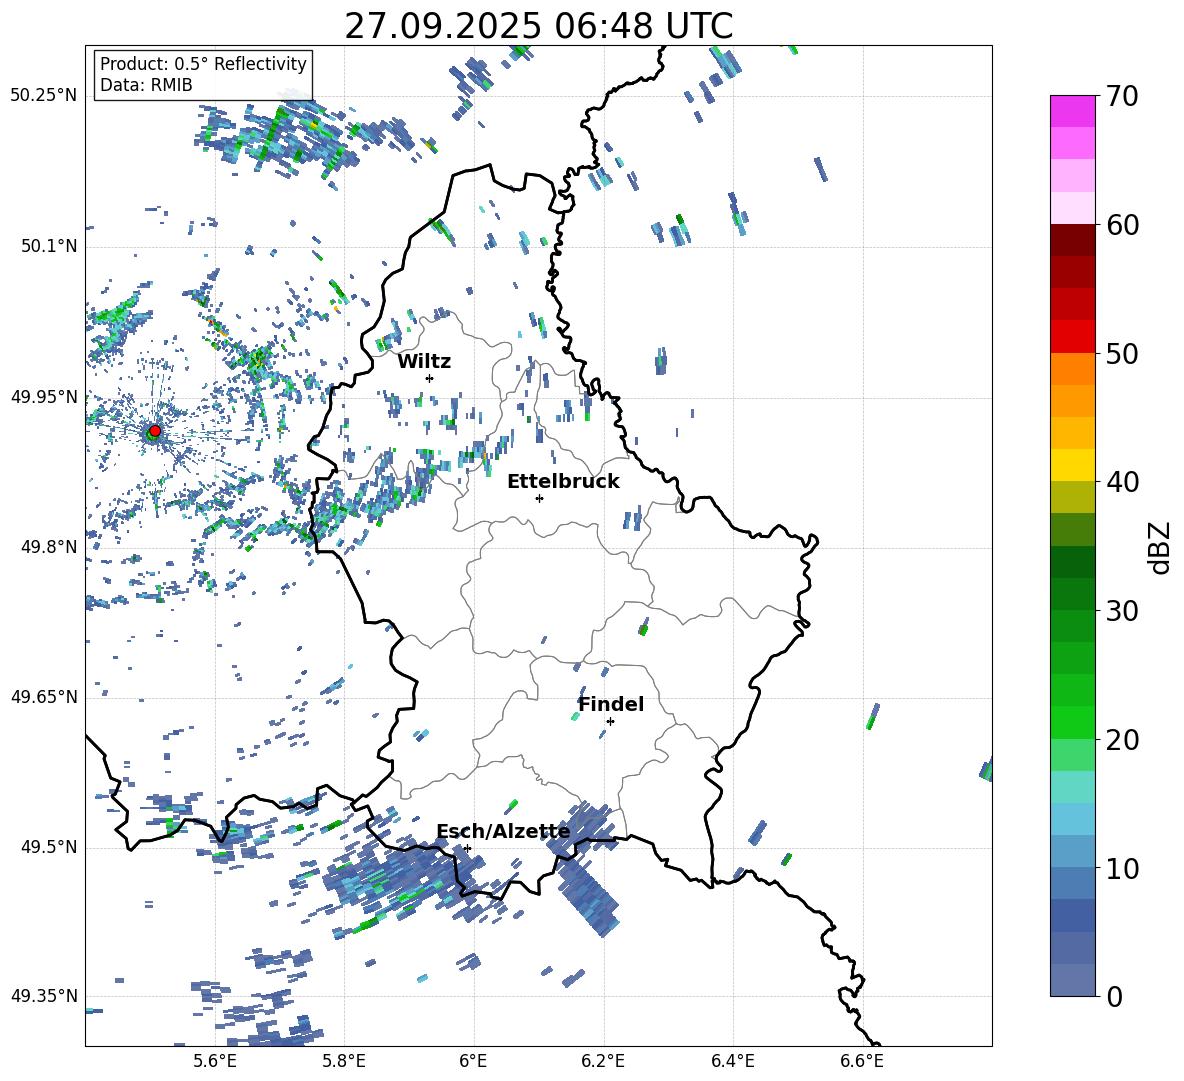Click the Product: 0.5° Reflectivity text
Screen dimensions: 1184x1081
click(x=203, y=64)
